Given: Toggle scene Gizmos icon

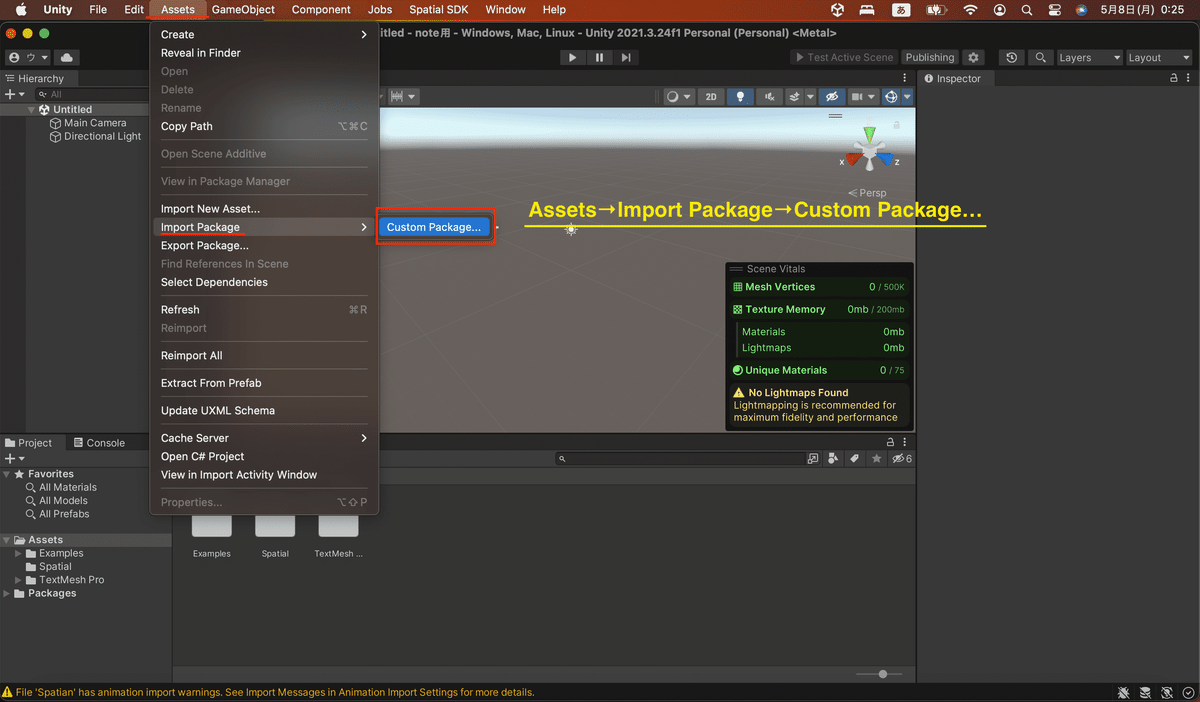Looking at the screenshot, I should (x=891, y=97).
